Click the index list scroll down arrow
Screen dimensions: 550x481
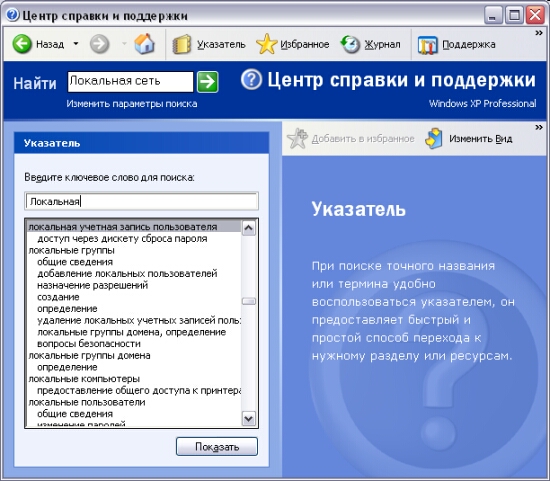(x=249, y=418)
